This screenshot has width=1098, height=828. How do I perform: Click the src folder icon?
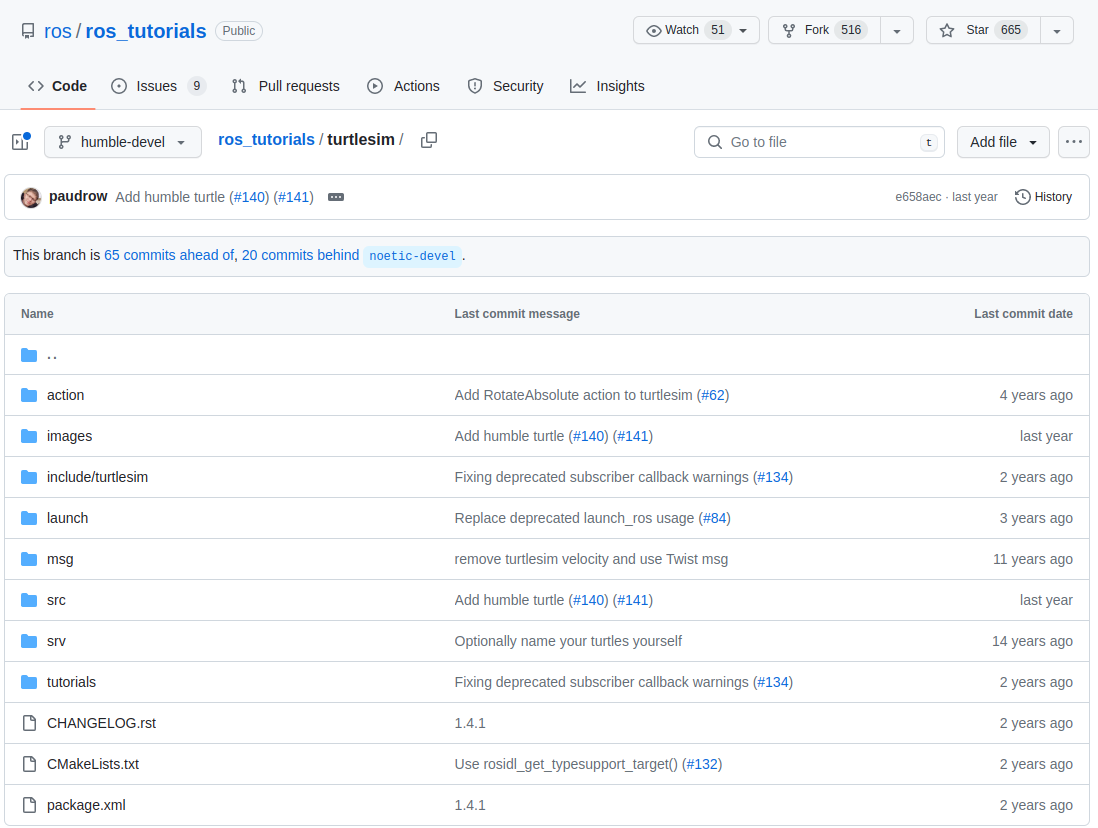pos(29,600)
